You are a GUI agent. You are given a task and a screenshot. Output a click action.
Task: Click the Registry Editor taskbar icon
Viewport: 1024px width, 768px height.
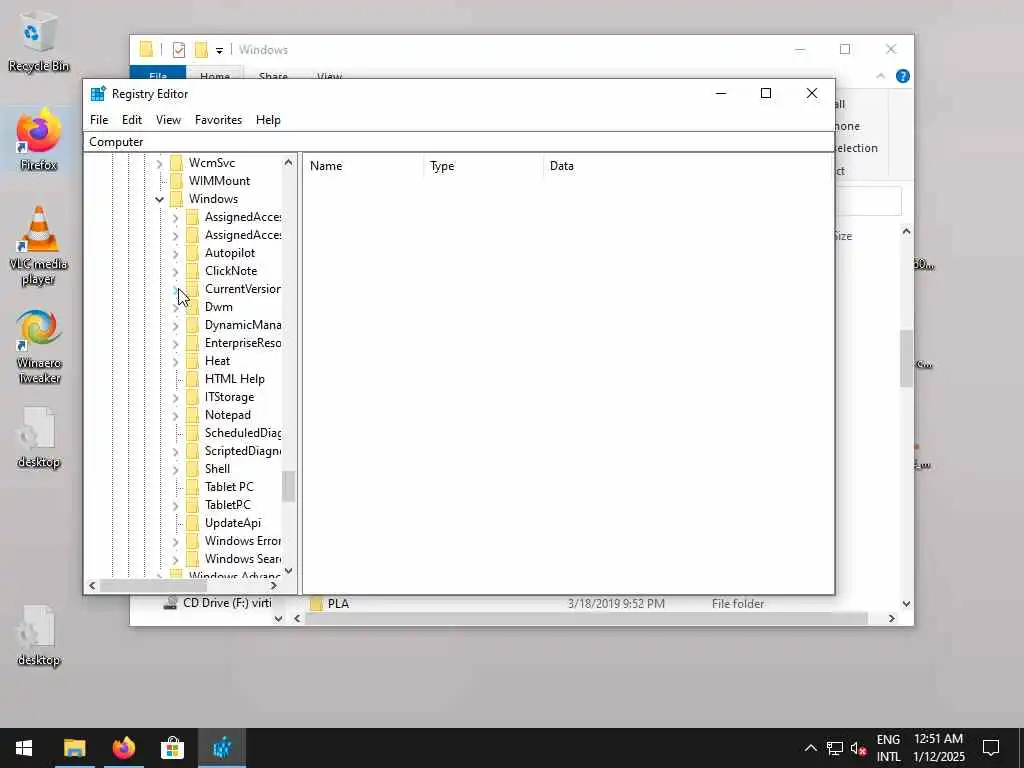[x=222, y=748]
